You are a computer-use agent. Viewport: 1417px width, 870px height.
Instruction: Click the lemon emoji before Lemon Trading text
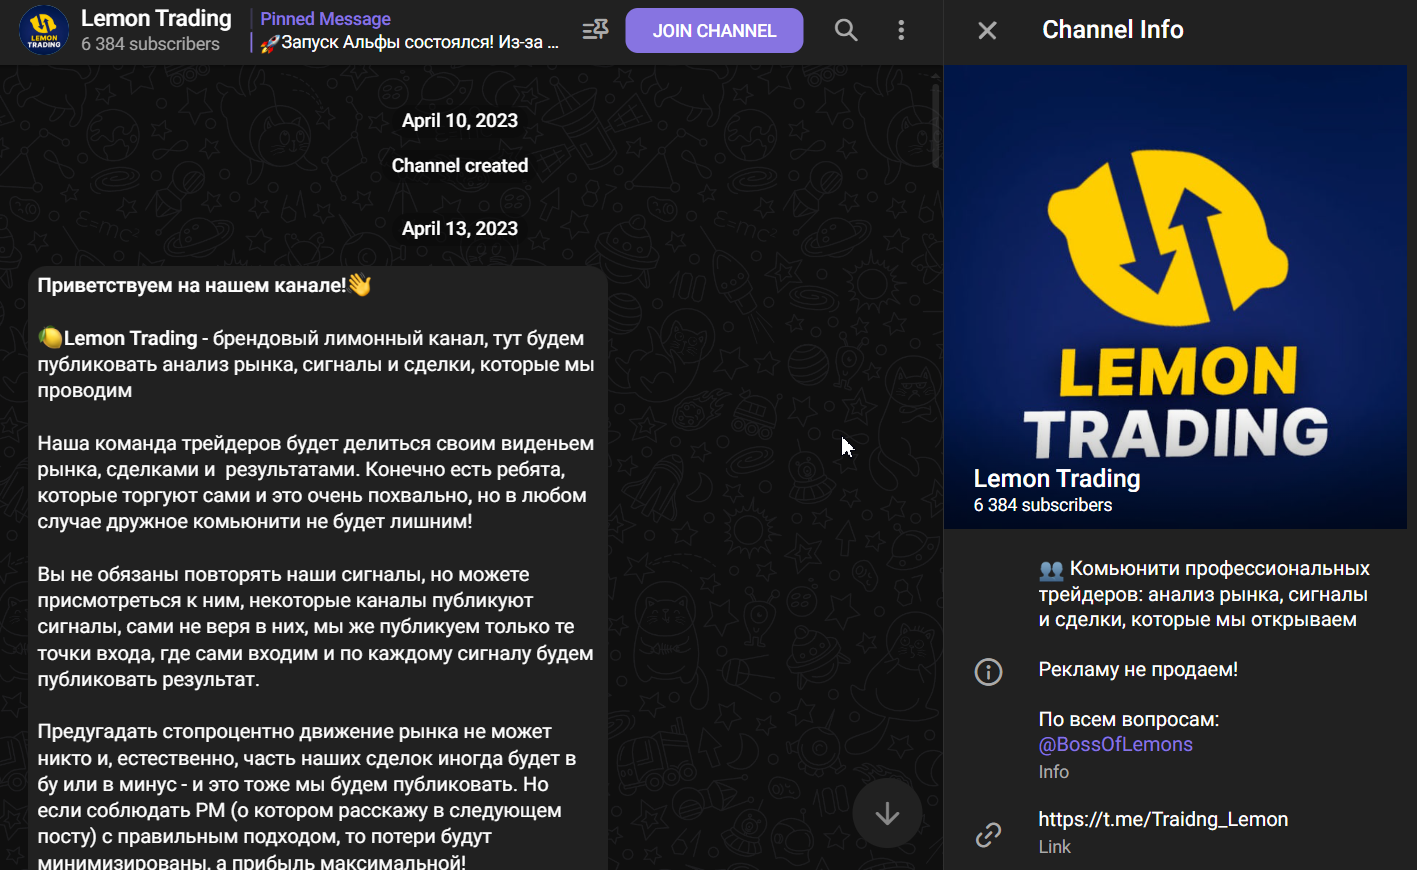[x=50, y=338]
